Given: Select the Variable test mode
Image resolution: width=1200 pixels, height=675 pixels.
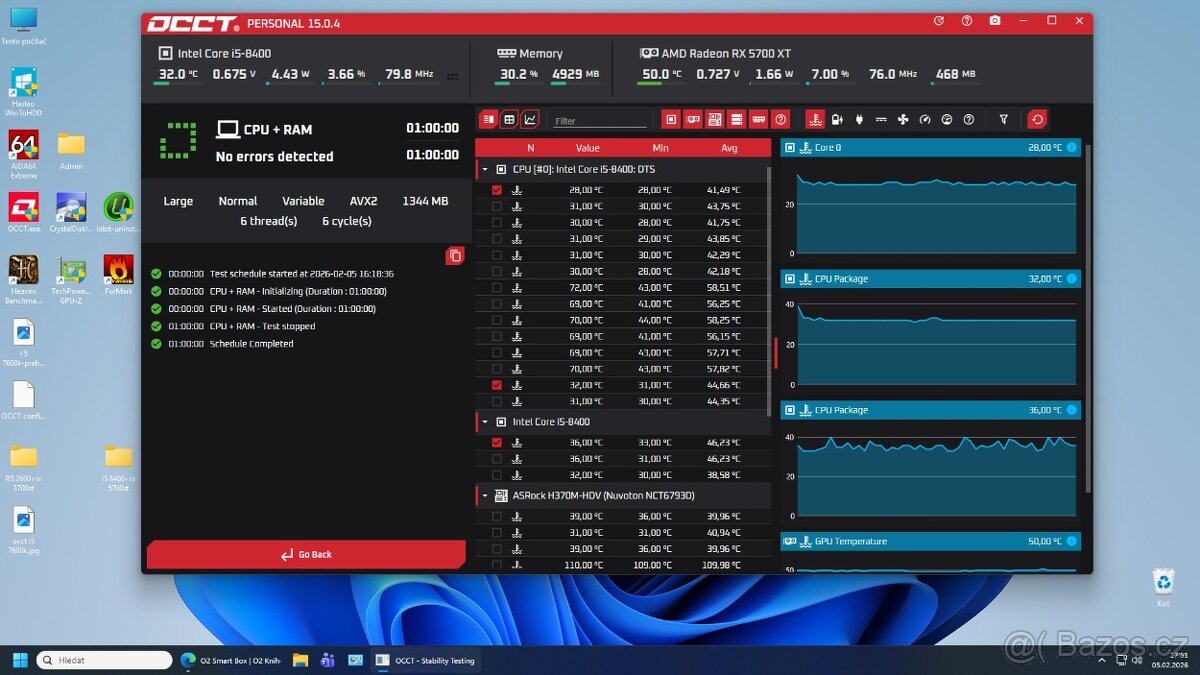Looking at the screenshot, I should pos(302,200).
